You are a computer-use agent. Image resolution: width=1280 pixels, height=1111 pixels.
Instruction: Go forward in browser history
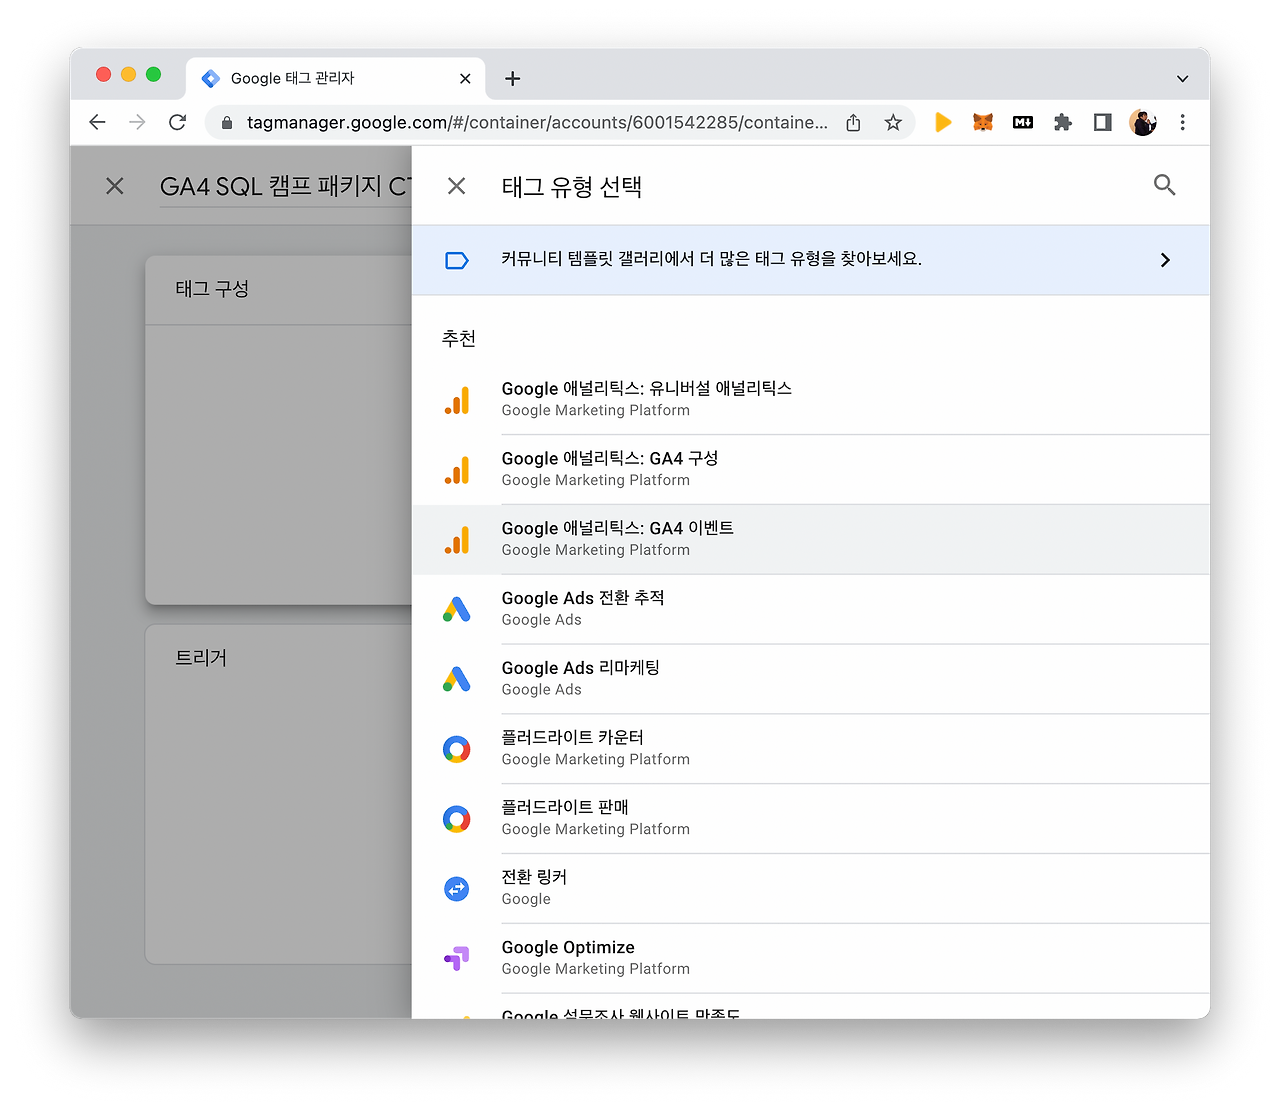pyautogui.click(x=137, y=122)
